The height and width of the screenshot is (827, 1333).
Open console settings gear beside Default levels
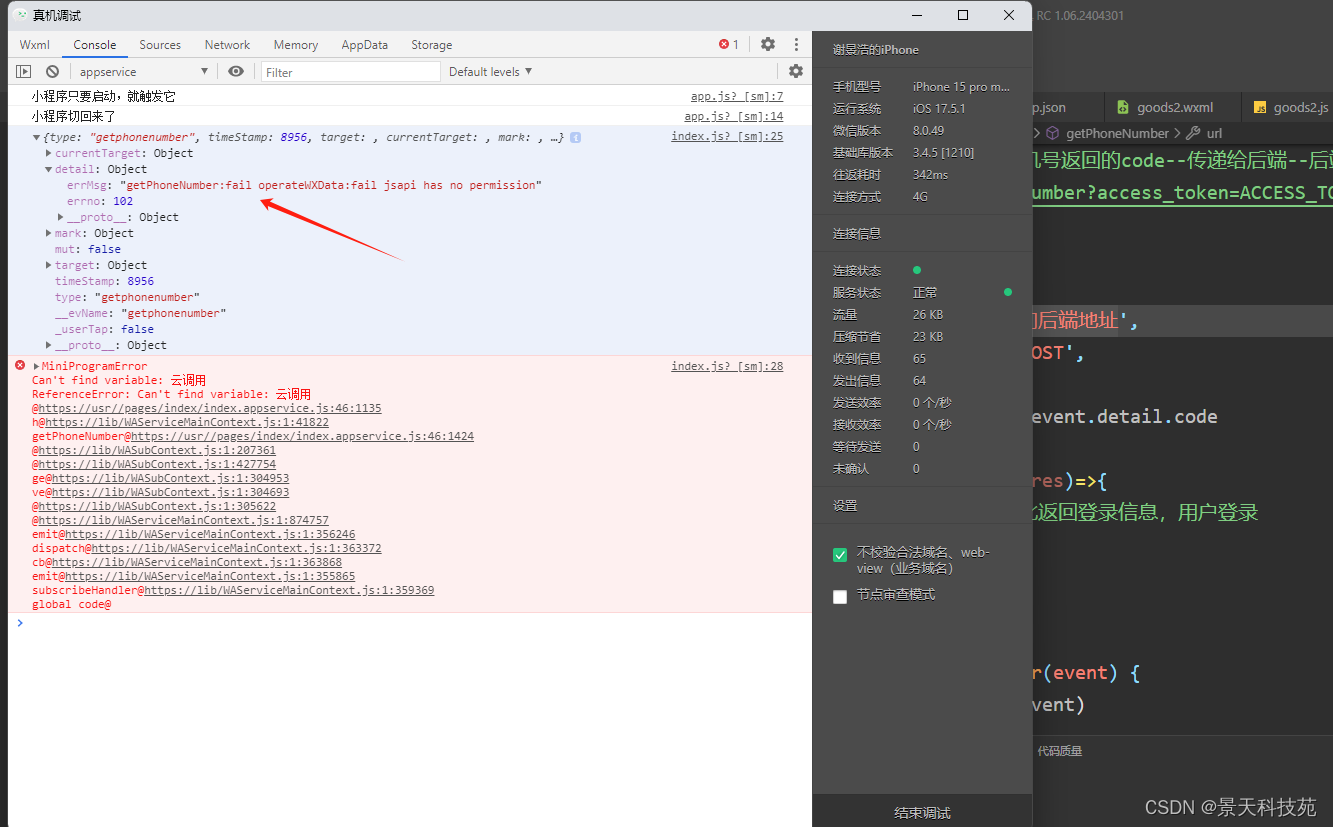[796, 71]
